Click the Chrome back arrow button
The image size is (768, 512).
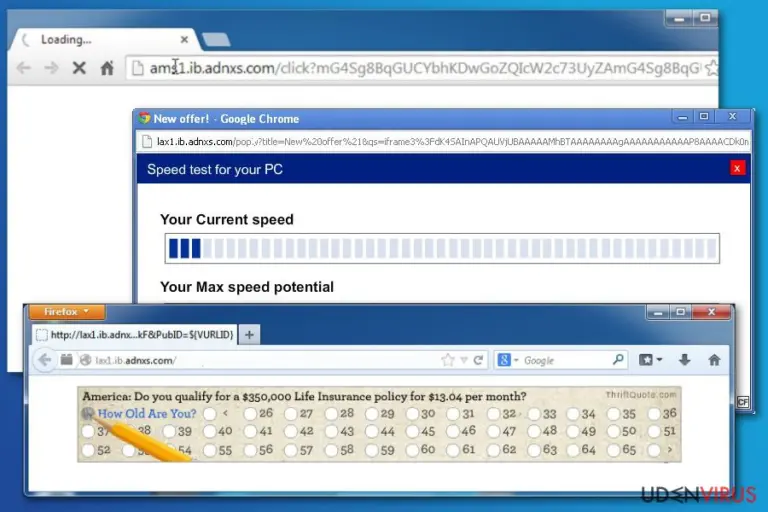click(24, 68)
